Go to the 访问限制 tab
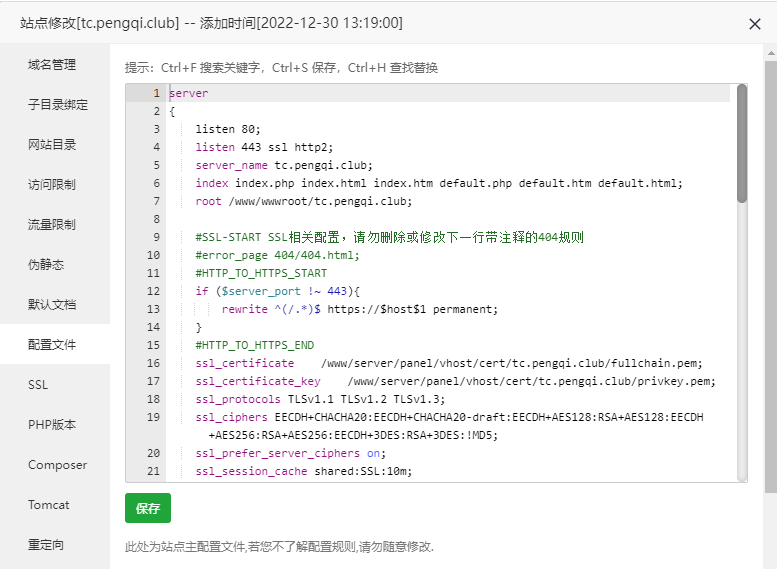Screen dimensions: 777x569 52,184
